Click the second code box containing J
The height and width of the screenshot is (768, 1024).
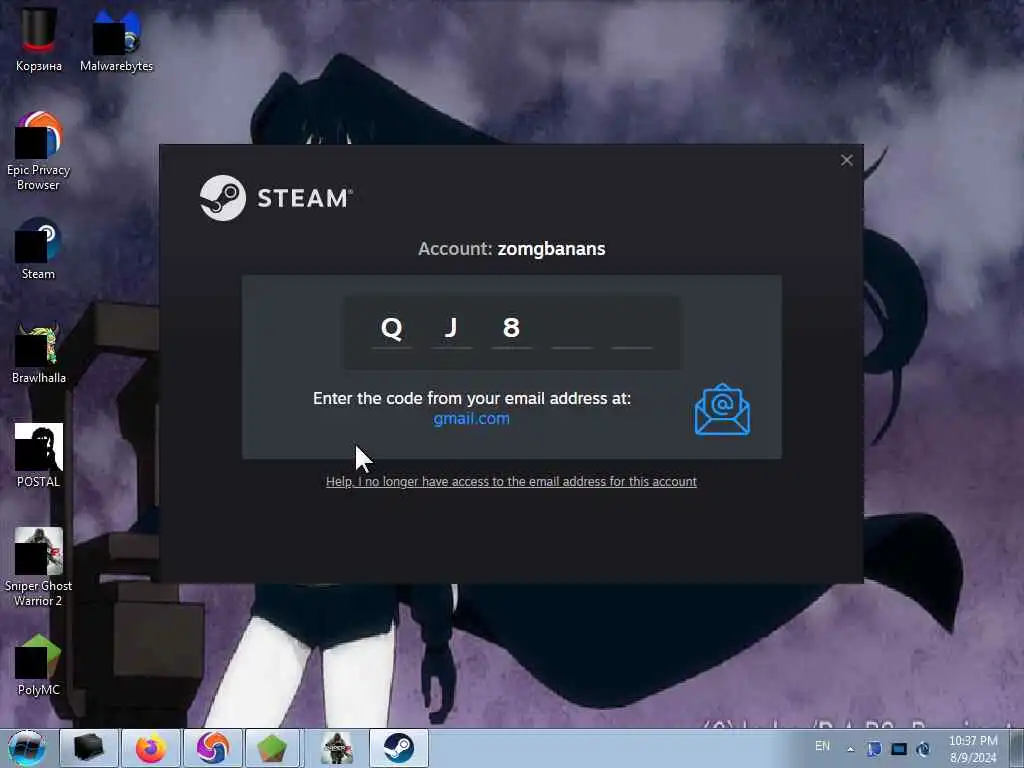pyautogui.click(x=452, y=328)
